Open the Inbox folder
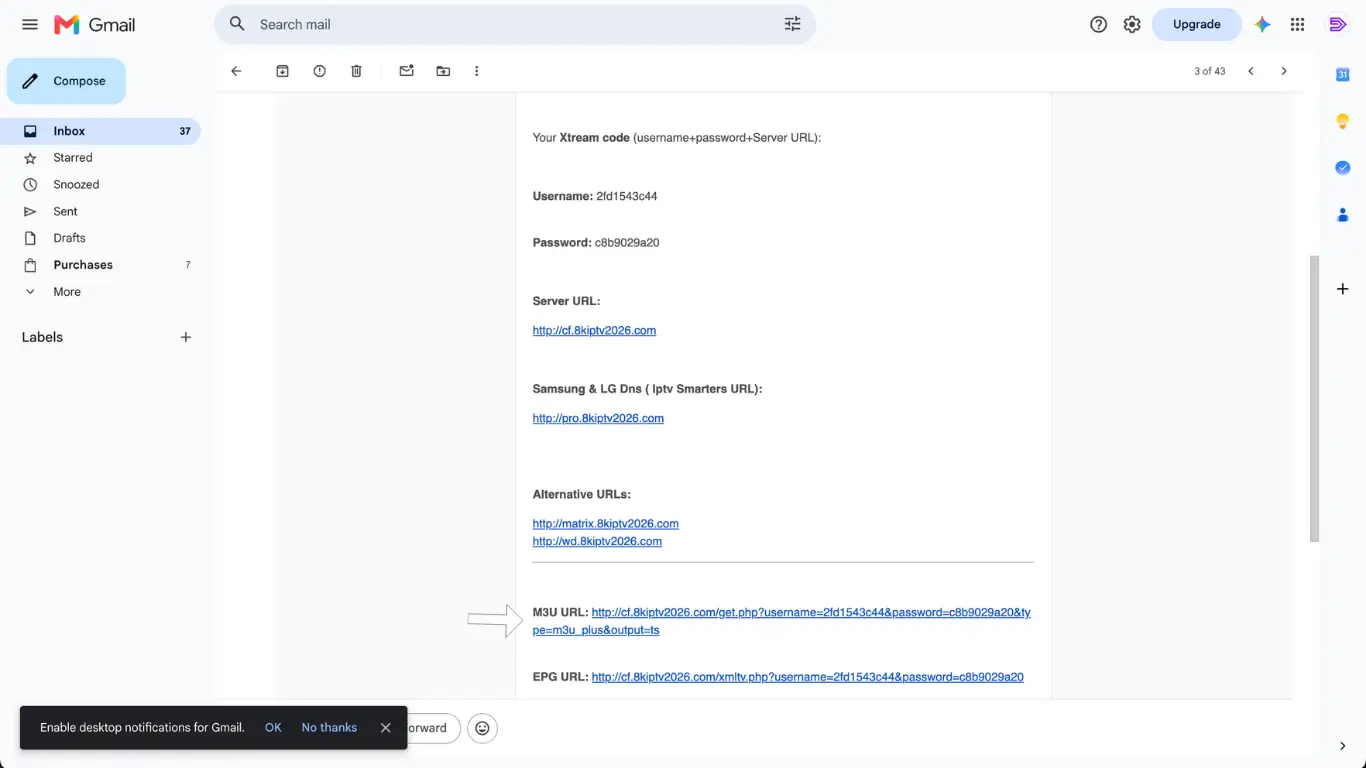This screenshot has width=1366, height=768. [100, 131]
